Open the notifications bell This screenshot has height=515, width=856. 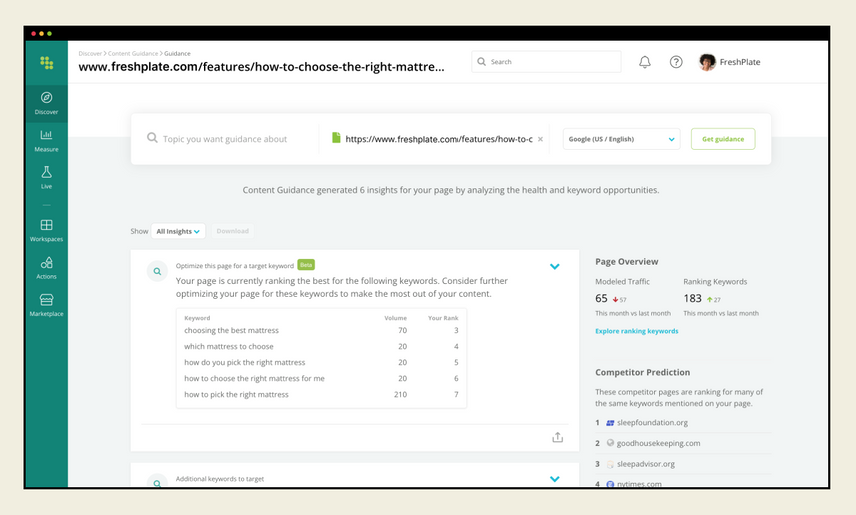[645, 62]
